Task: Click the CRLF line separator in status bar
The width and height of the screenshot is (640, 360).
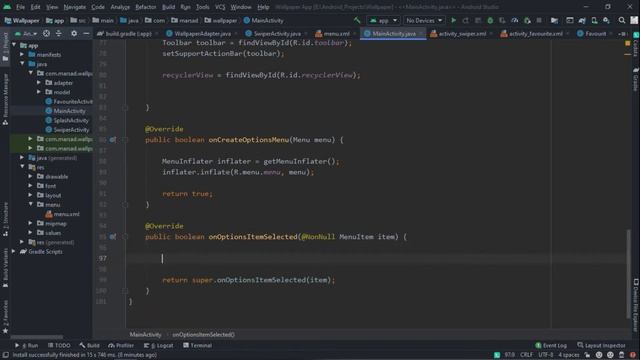Action: [x=527, y=355]
